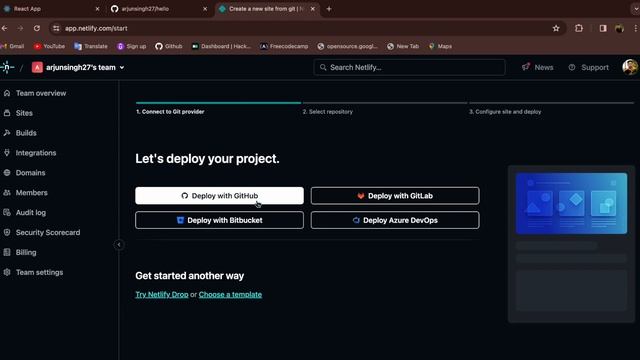This screenshot has width=640, height=360.
Task: Open a new browser tab
Action: coord(329,9)
